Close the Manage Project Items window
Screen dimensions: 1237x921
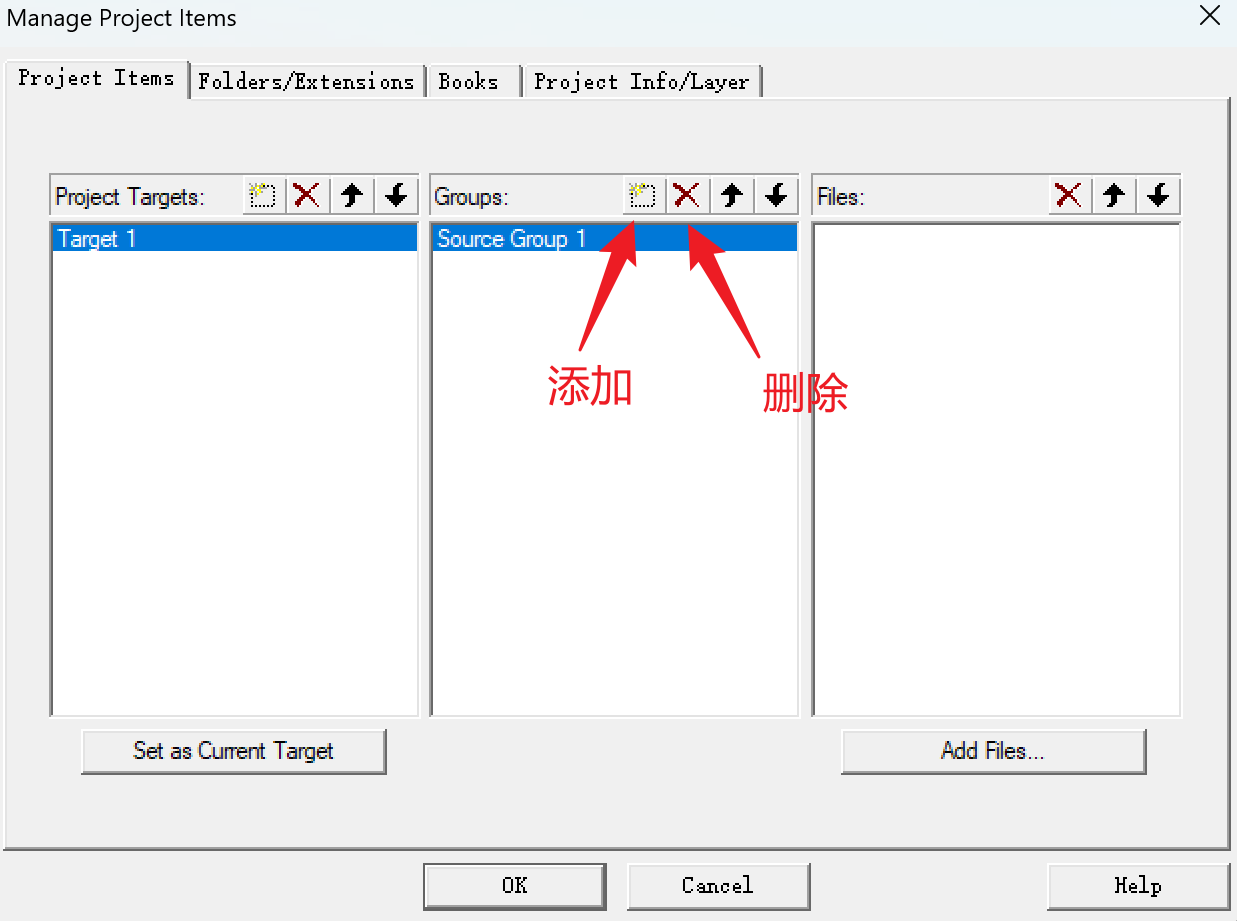tap(1209, 16)
